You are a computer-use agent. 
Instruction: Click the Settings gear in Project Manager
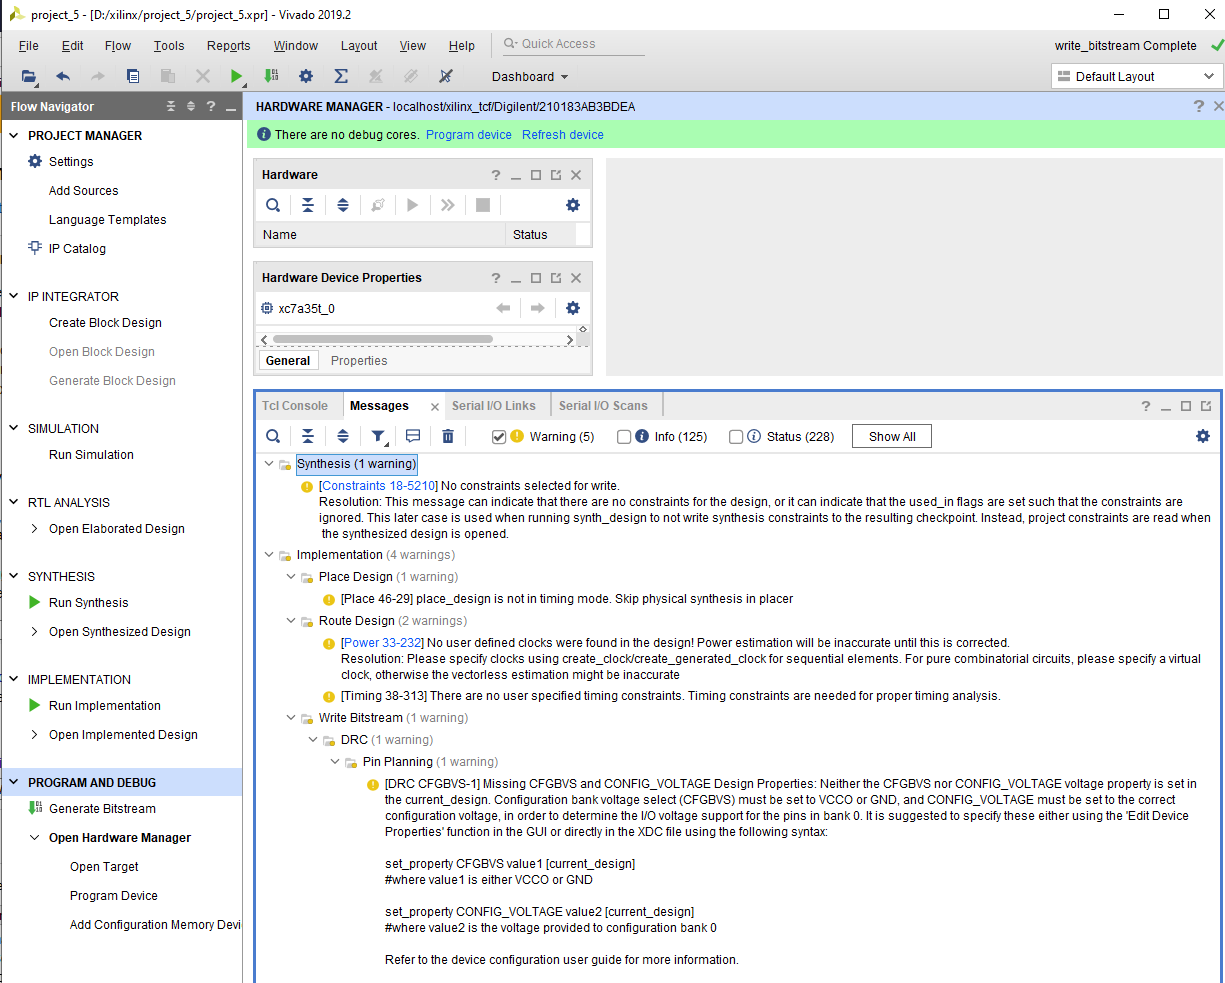pos(35,161)
